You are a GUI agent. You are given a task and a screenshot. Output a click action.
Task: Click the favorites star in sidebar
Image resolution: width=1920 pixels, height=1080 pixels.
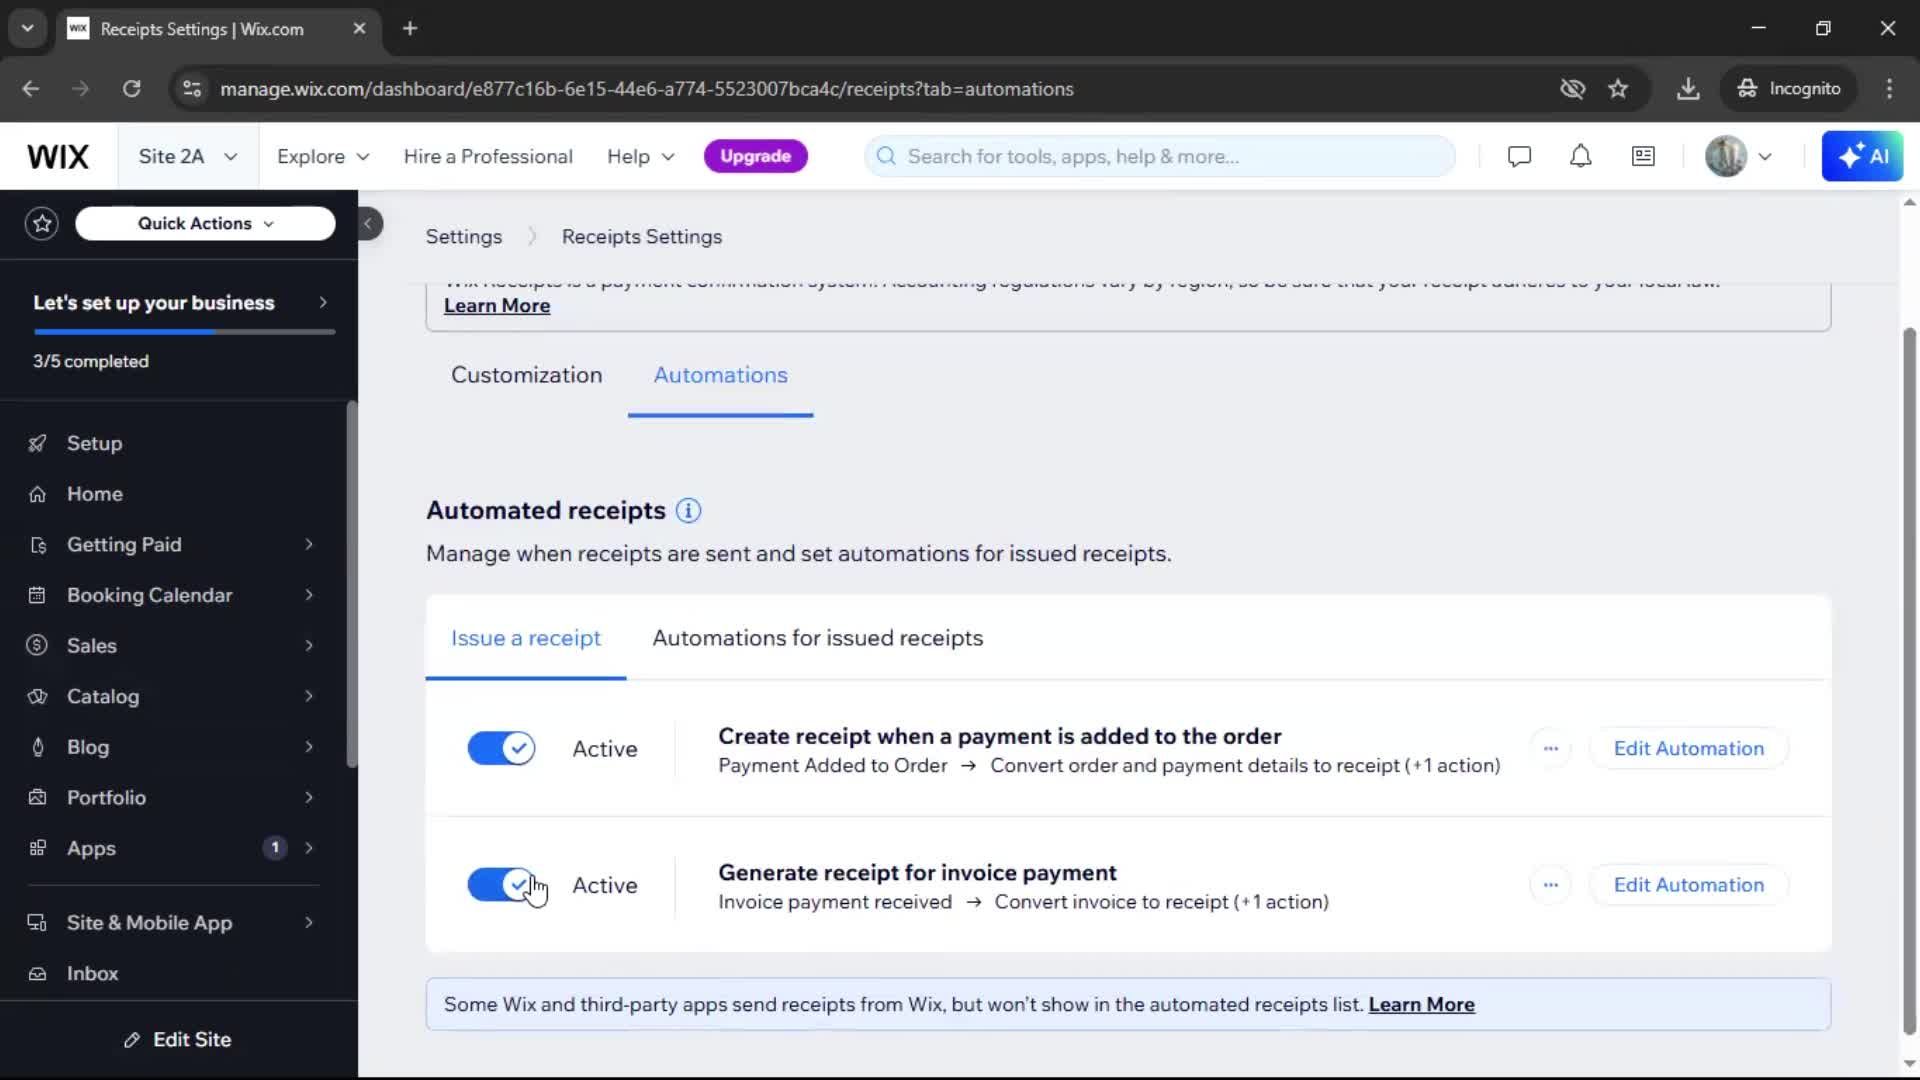pos(42,224)
